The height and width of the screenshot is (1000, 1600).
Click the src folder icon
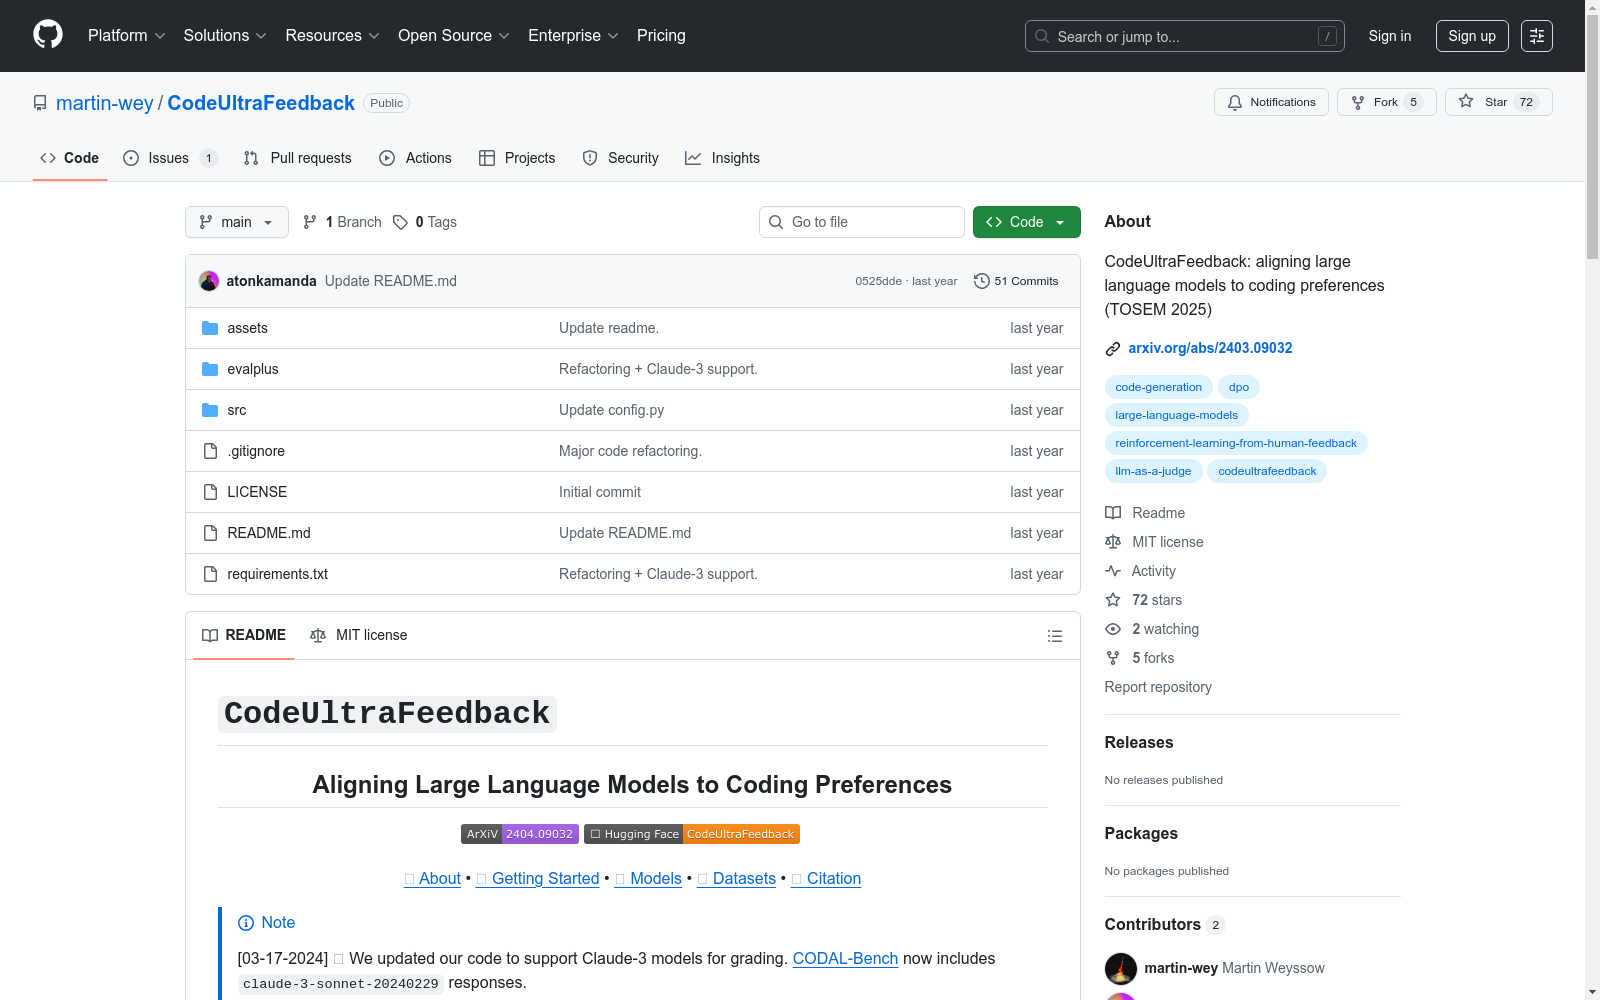coord(210,410)
